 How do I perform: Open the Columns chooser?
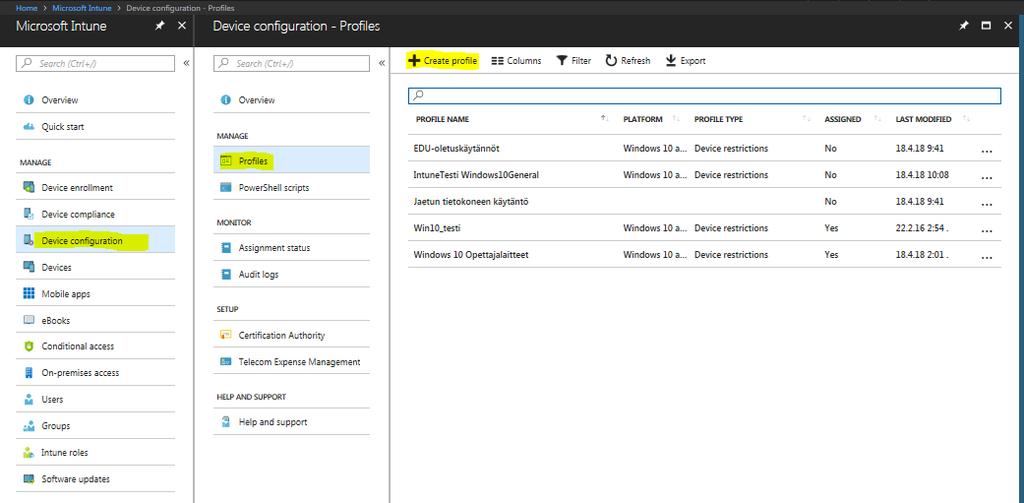pyautogui.click(x=516, y=61)
